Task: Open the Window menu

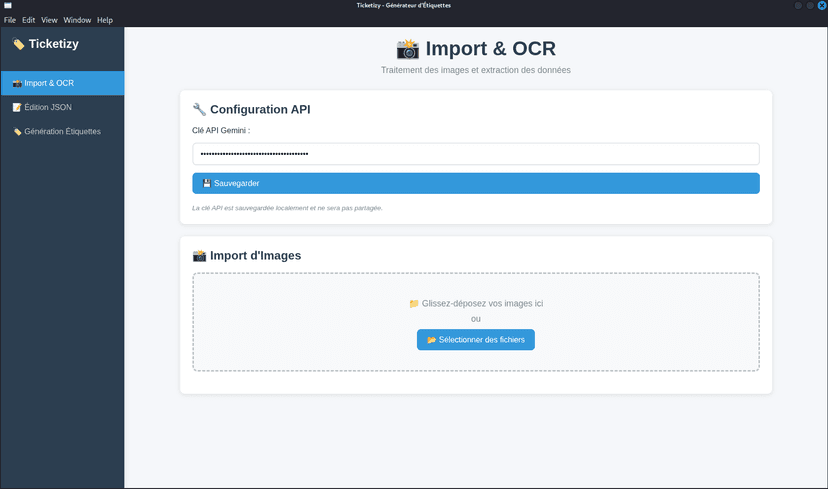Action: 77,20
